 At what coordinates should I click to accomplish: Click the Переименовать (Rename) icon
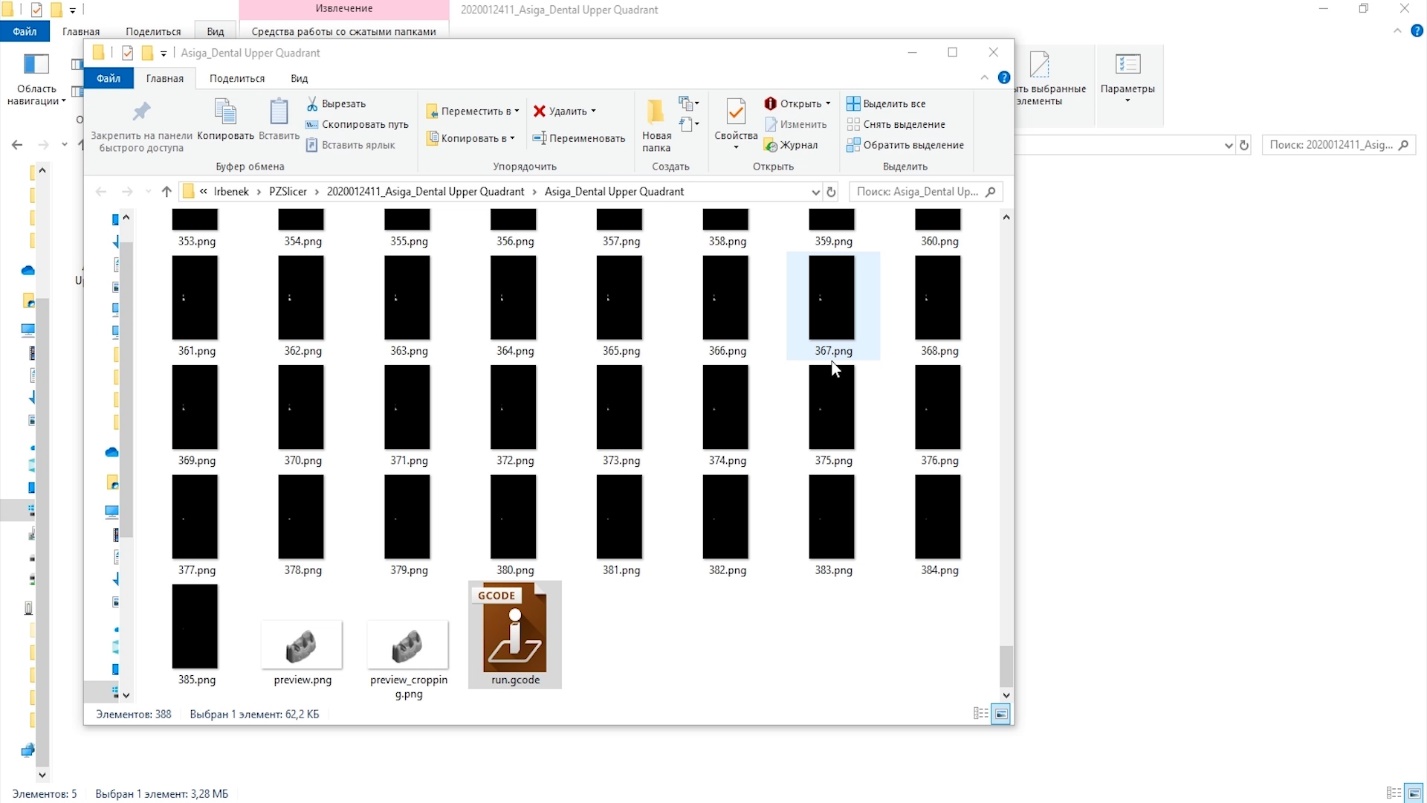539,139
